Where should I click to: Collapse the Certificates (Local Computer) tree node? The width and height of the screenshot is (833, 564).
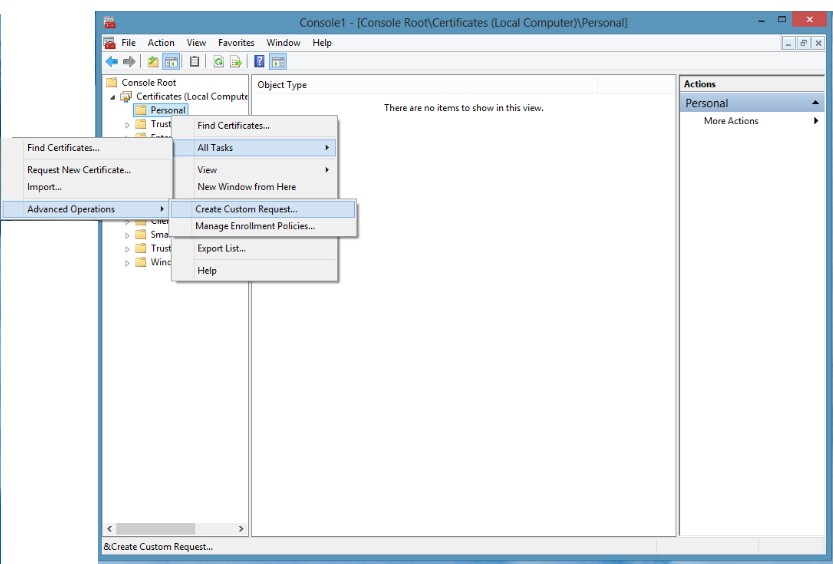pyautogui.click(x=113, y=97)
